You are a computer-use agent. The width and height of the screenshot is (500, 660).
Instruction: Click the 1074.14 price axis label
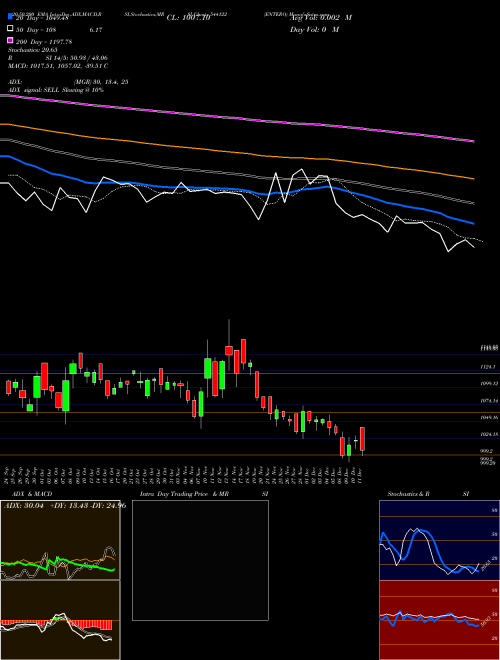point(489,401)
